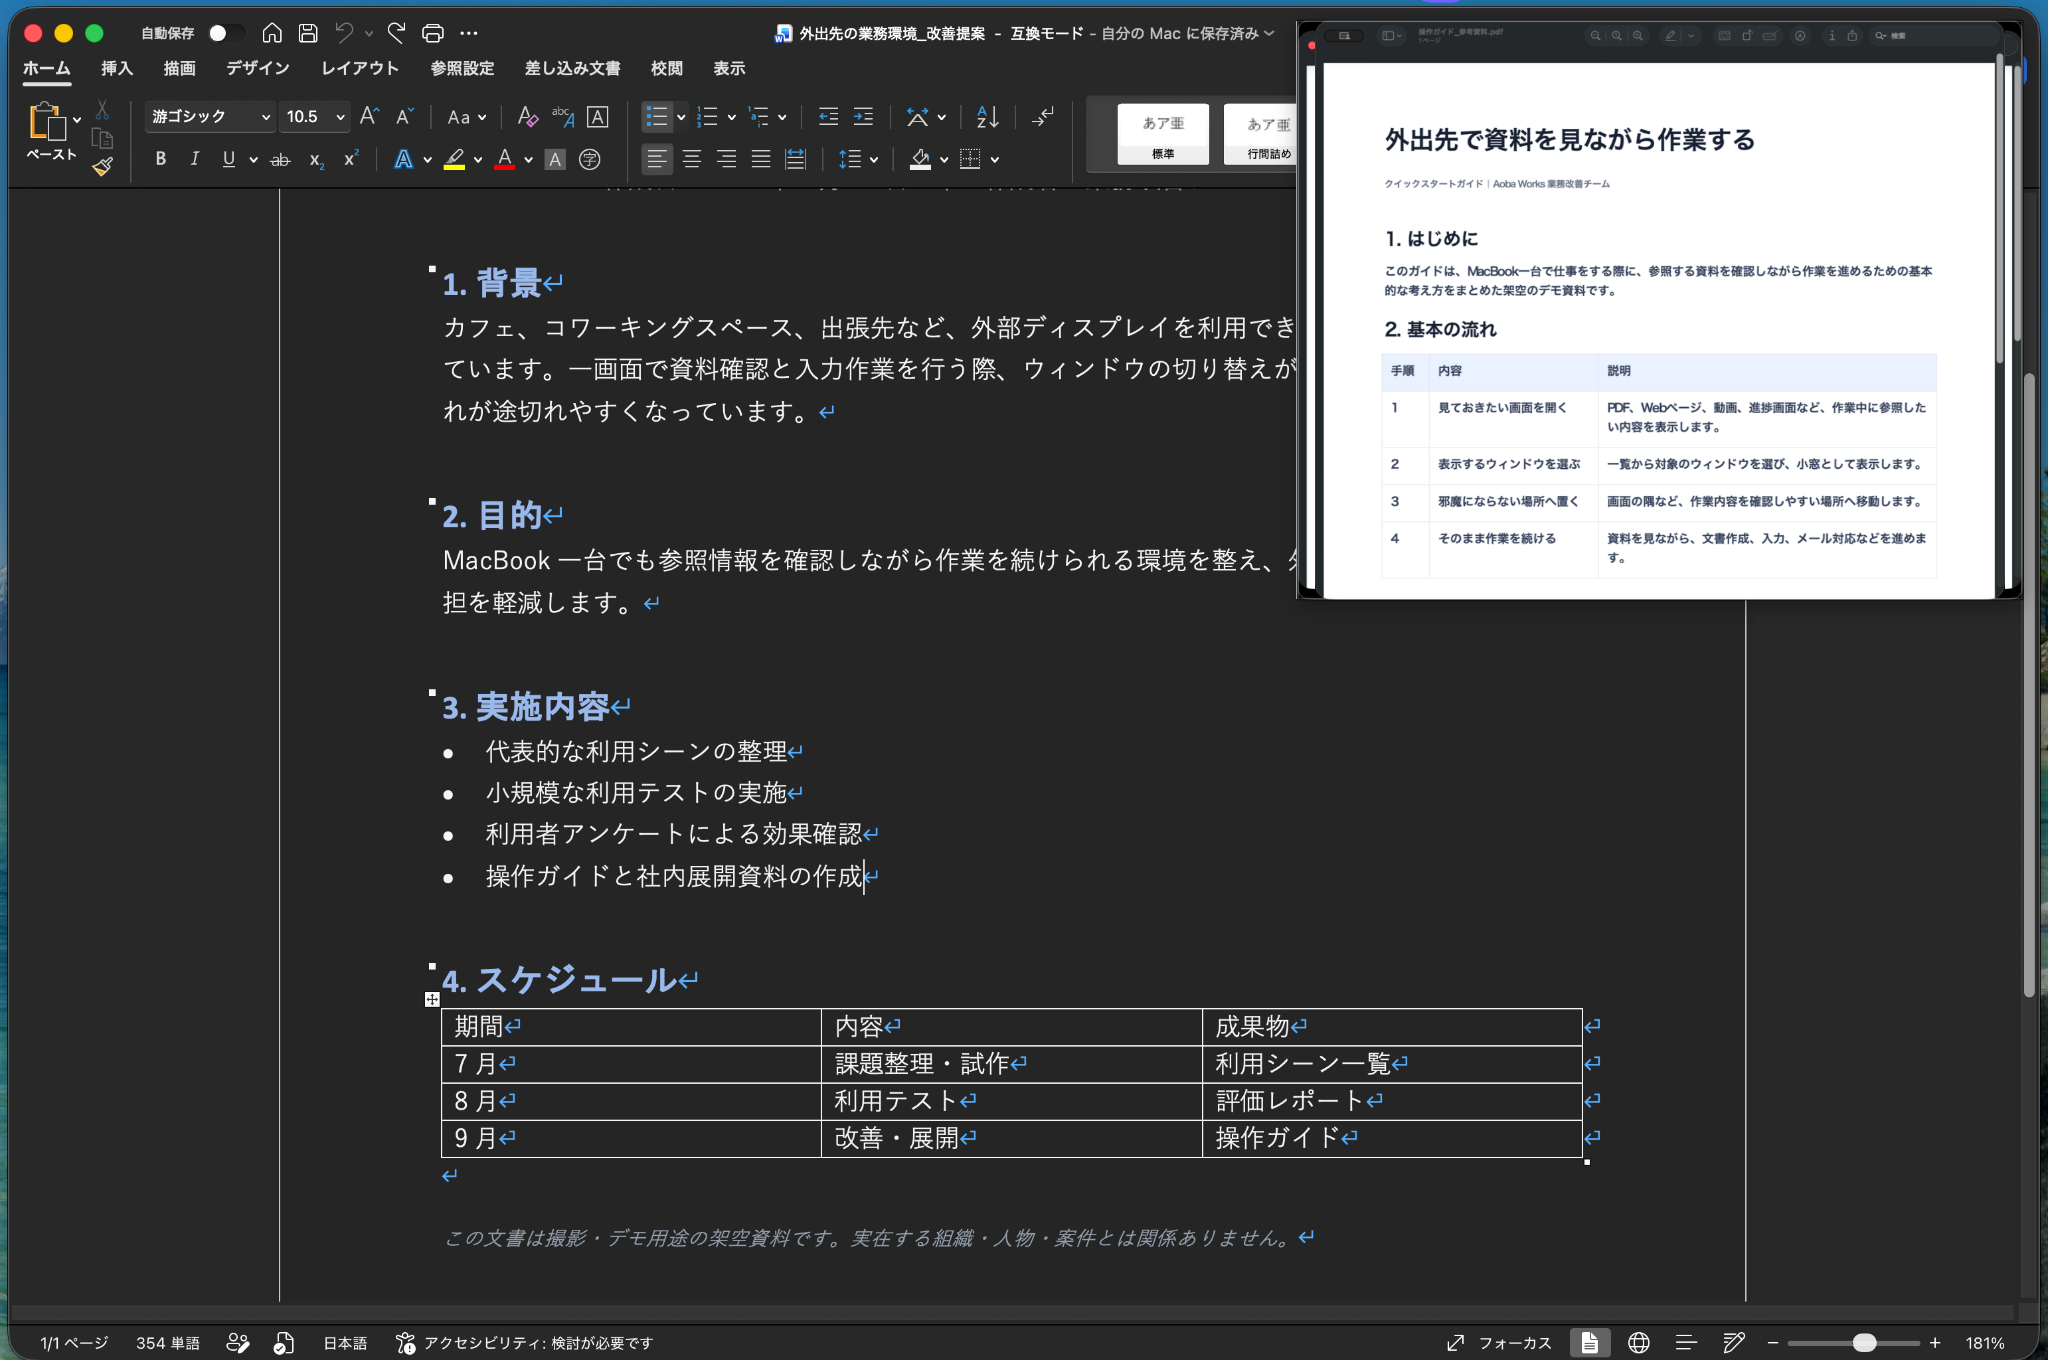Click the 354 単語 word count

[168, 1343]
